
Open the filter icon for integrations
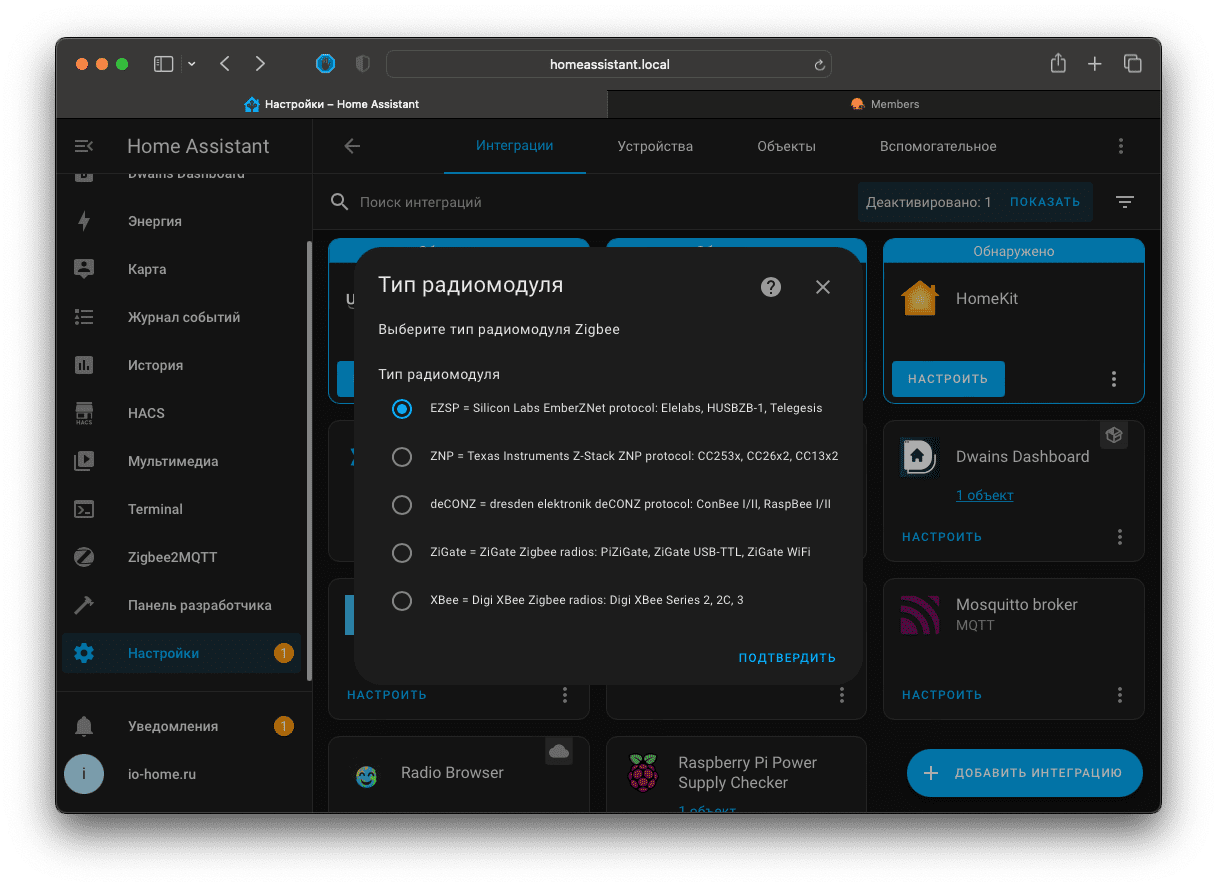pyautogui.click(x=1124, y=202)
